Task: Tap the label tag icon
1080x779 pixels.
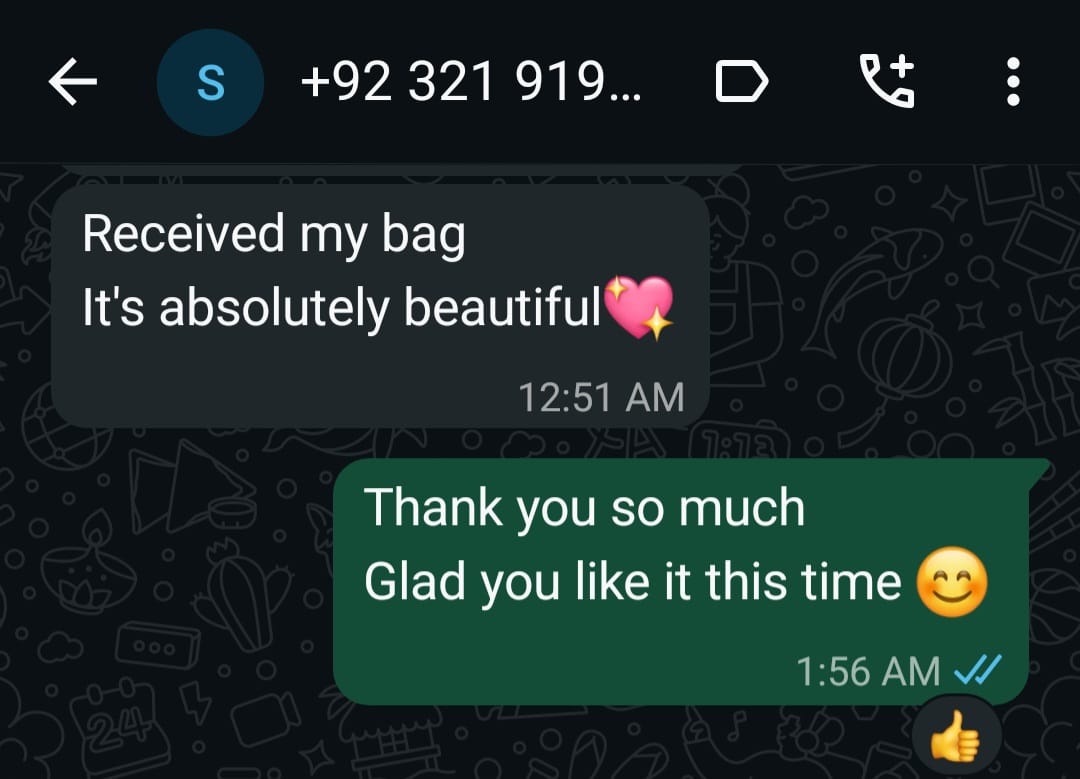Action: pos(742,82)
